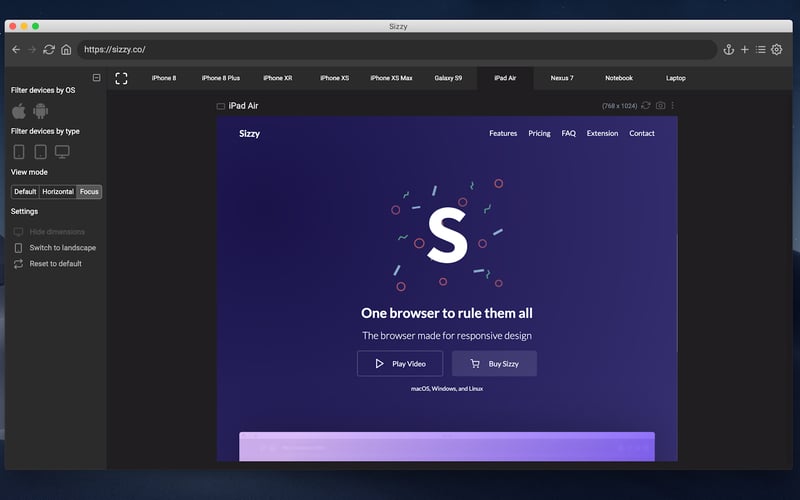Image resolution: width=800 pixels, height=500 pixels.
Task: Open Features link in page nav
Action: (503, 133)
